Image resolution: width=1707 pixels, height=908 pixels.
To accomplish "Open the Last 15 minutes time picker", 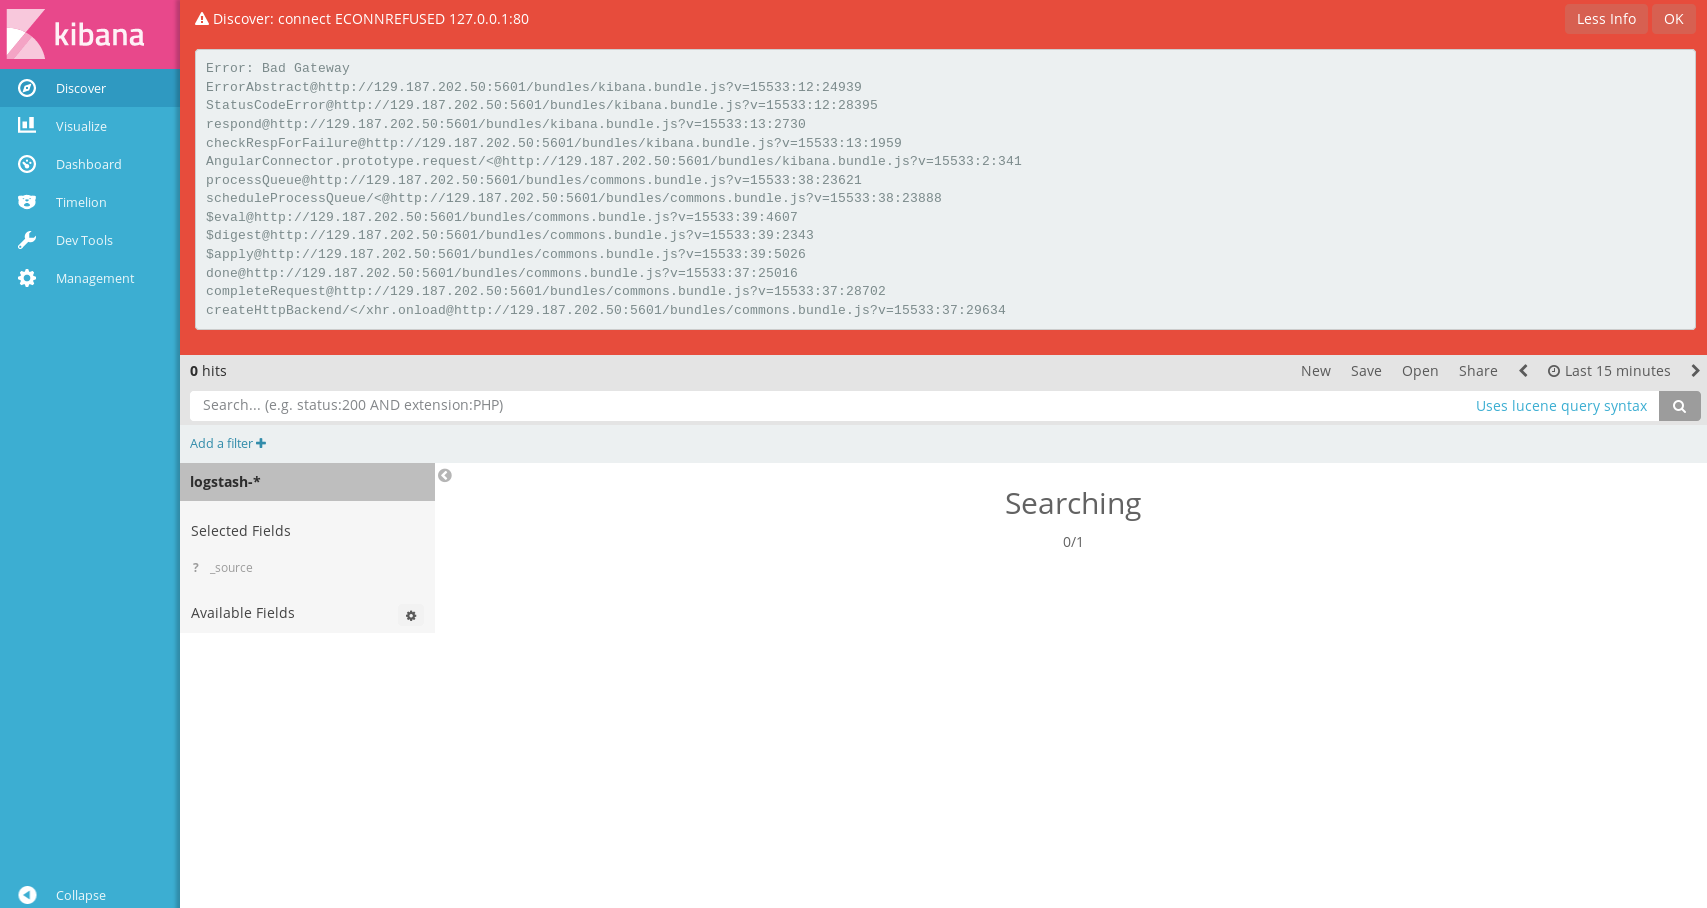I will (1609, 370).
